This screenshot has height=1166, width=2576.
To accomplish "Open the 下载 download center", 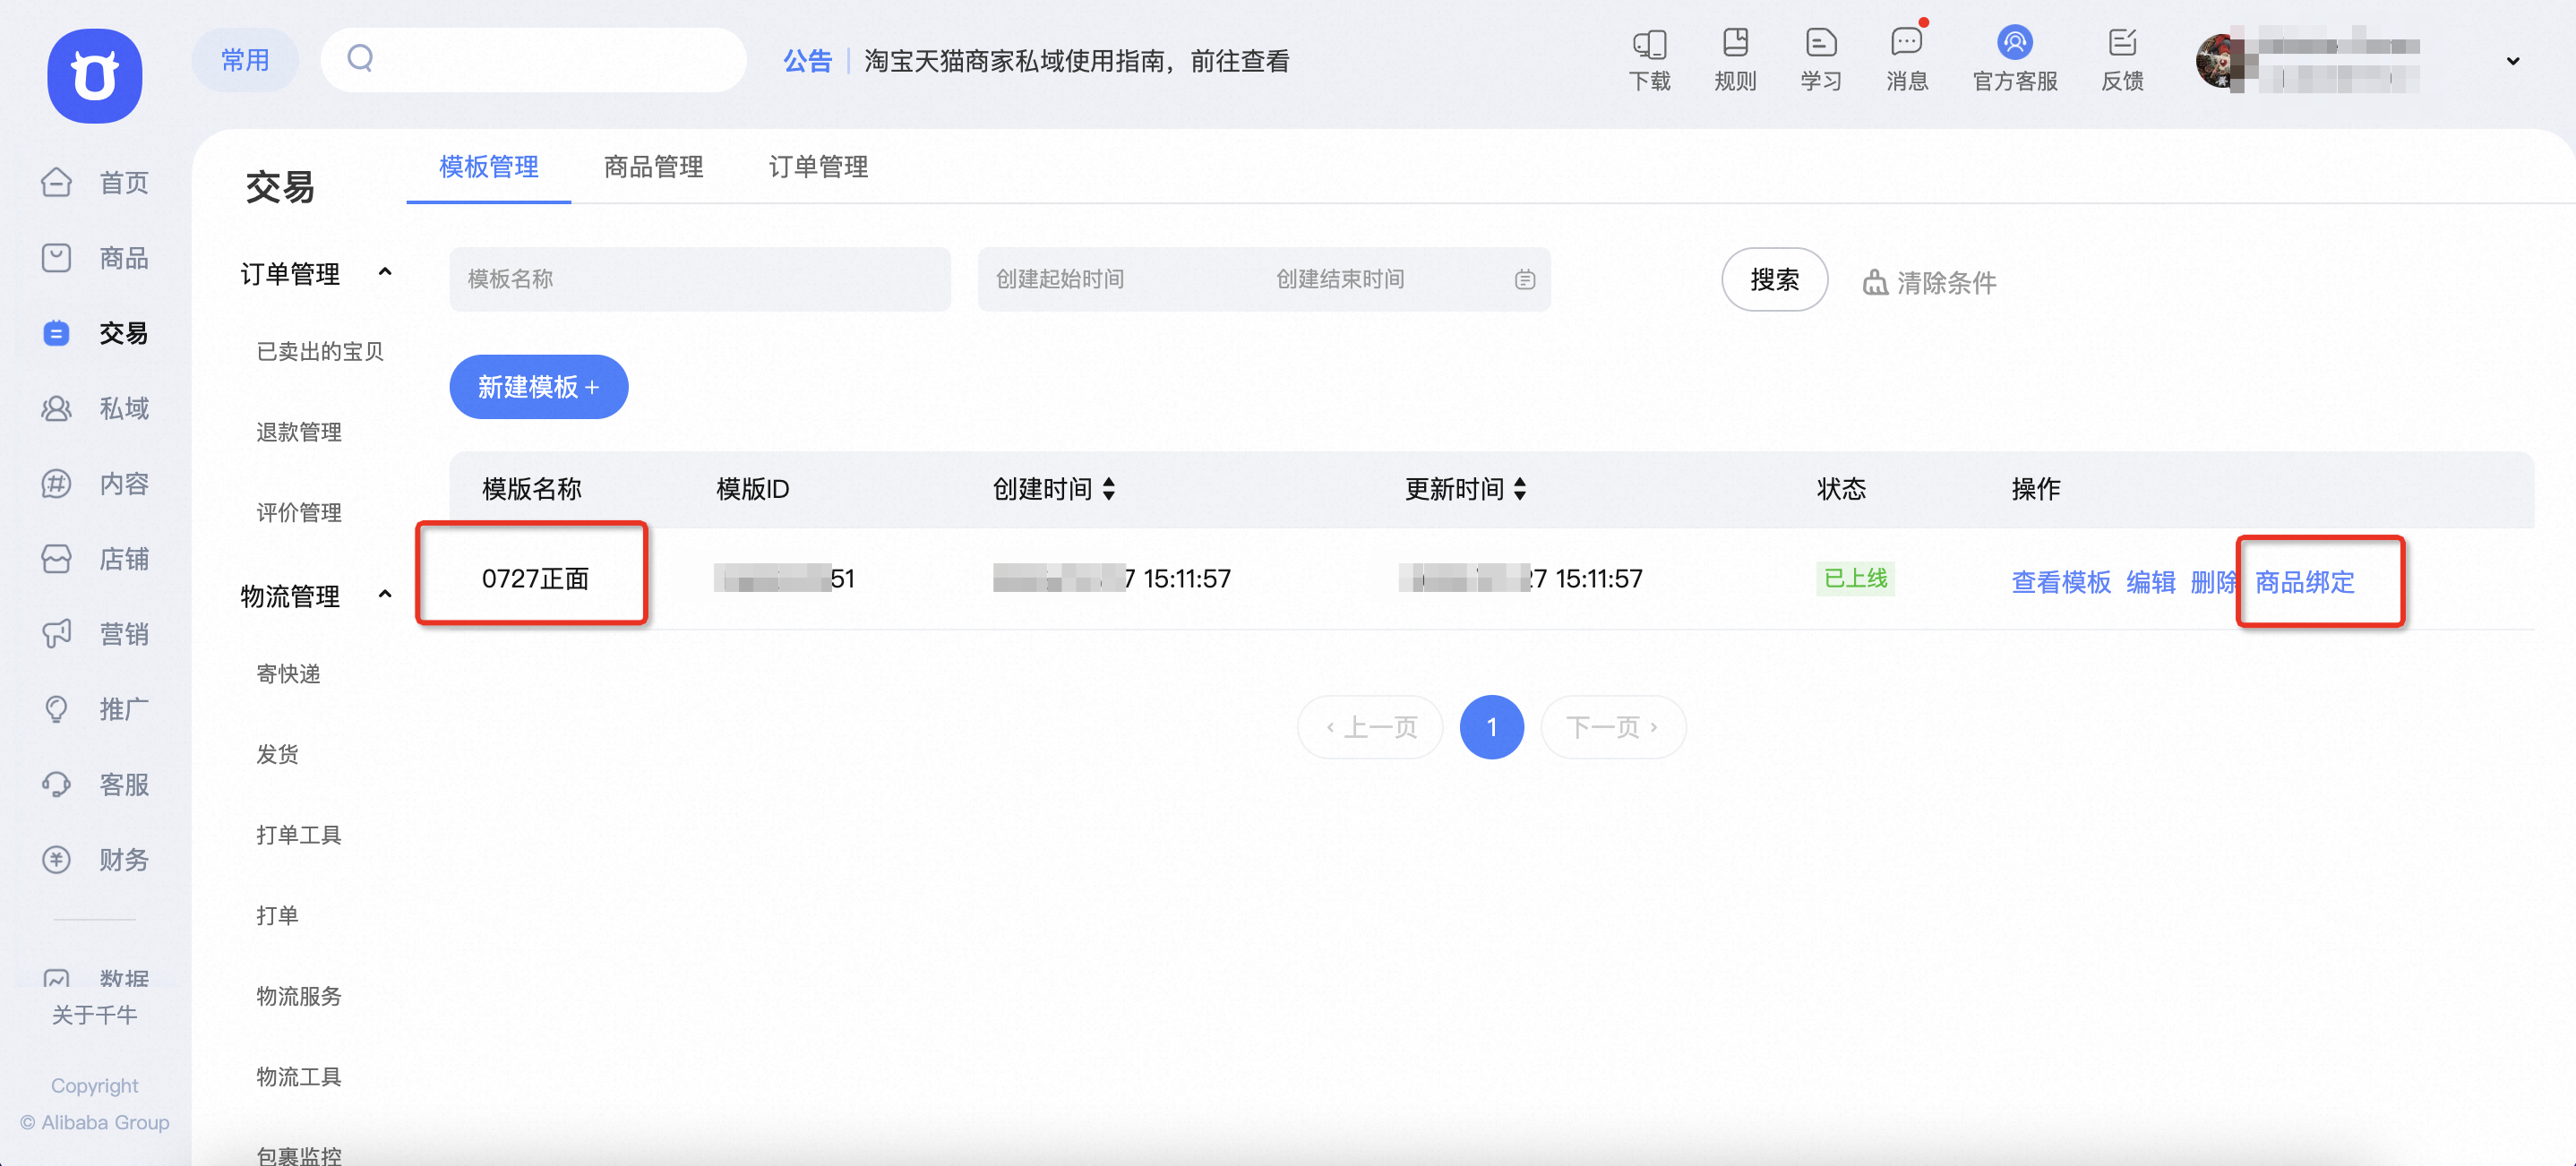I will point(1649,60).
